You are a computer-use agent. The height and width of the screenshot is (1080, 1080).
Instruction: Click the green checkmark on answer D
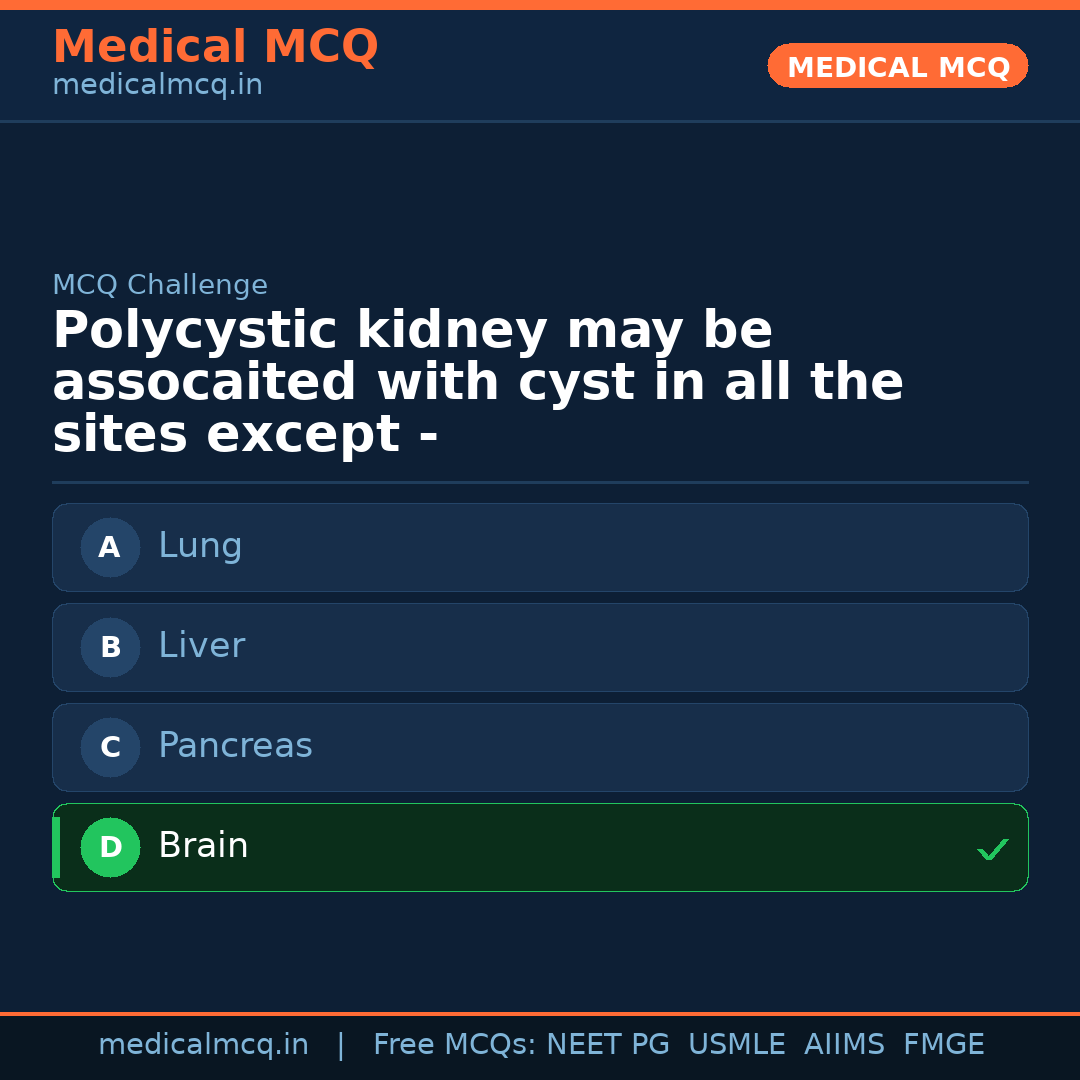point(993,849)
